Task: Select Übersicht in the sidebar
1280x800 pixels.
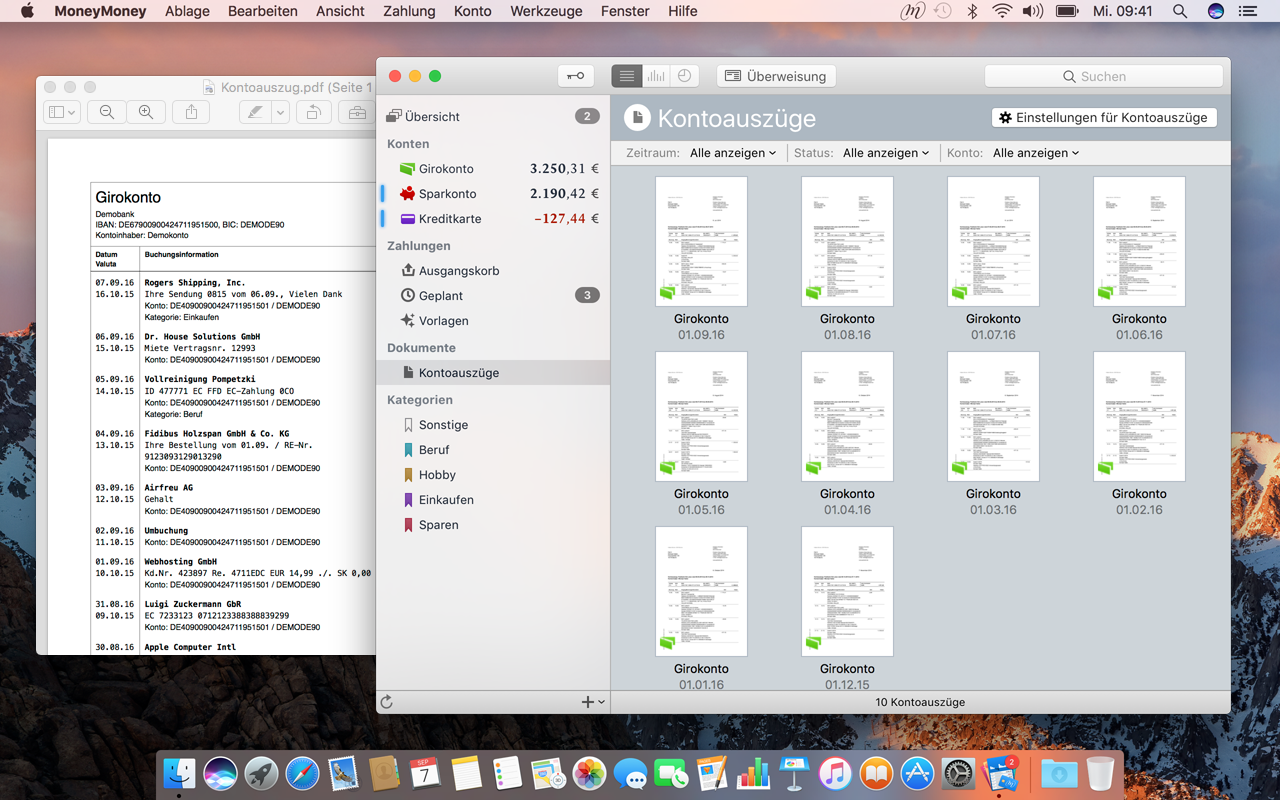Action: pyautogui.click(x=493, y=116)
